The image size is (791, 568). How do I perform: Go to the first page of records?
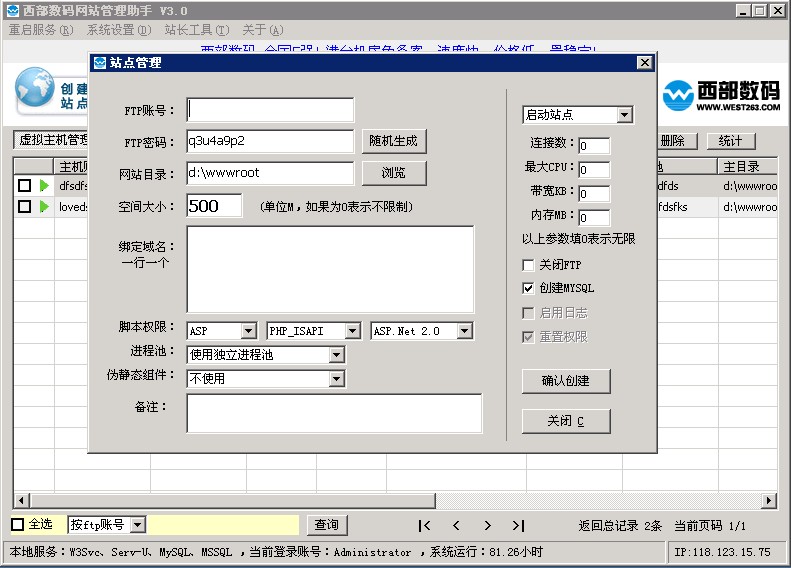424,525
